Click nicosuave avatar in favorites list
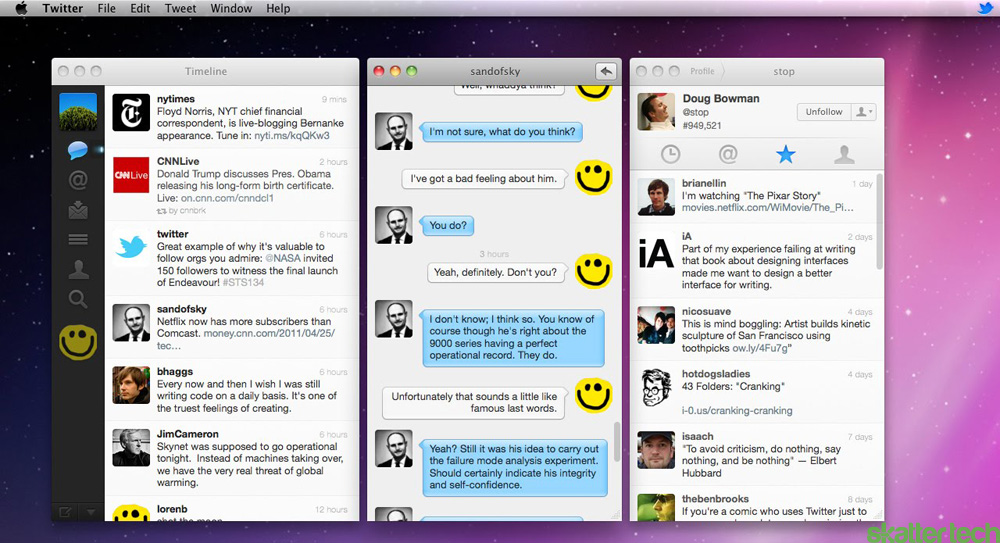Screen dimensions: 1000x543 656,325
